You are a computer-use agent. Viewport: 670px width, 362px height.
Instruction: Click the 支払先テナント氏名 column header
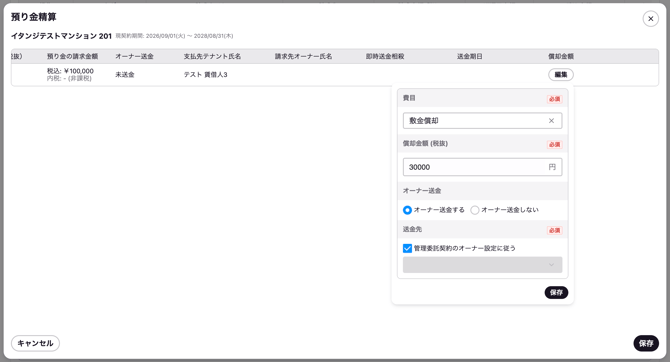[x=212, y=56]
